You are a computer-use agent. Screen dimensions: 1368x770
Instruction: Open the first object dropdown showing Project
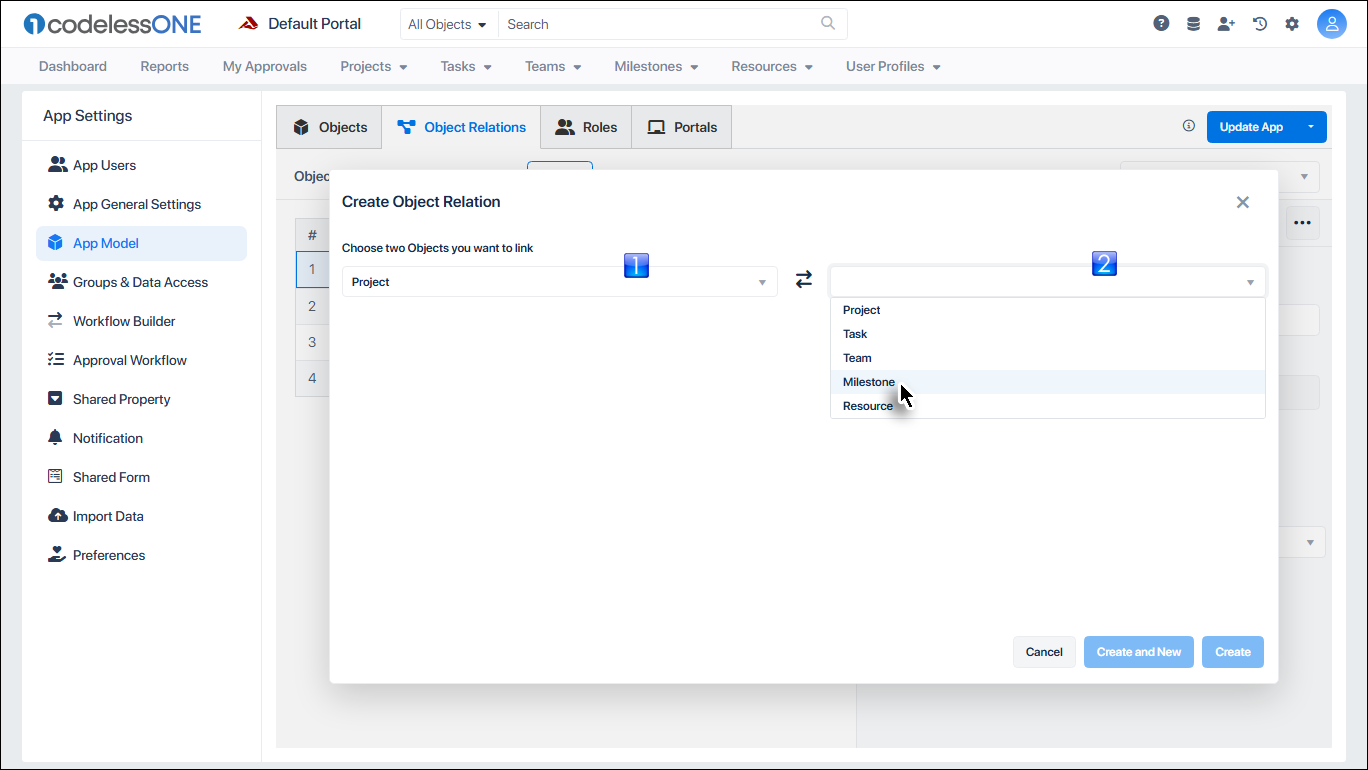[x=560, y=282]
